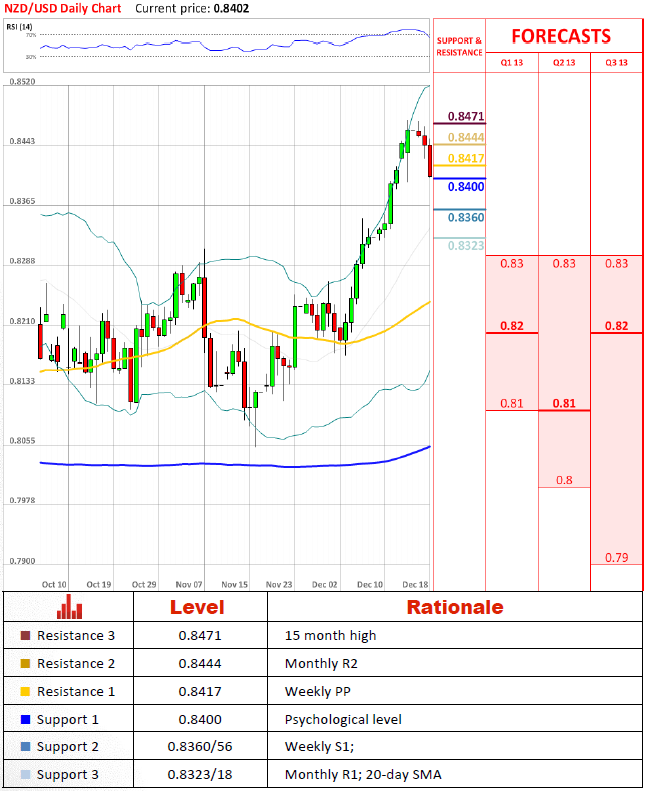Click the 0.8323 level beside the chart
The image size is (648, 791).
click(466, 246)
